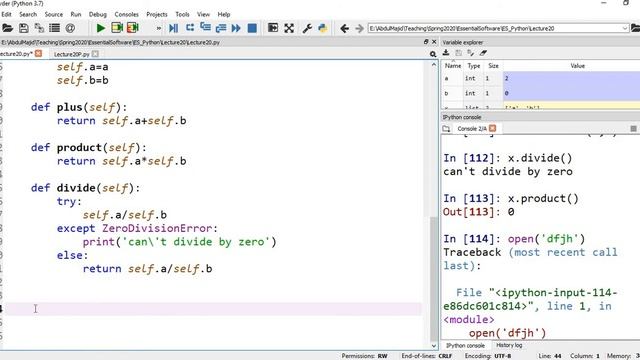Click the working directory path field
The image size is (640, 360).
(x=495, y=28)
